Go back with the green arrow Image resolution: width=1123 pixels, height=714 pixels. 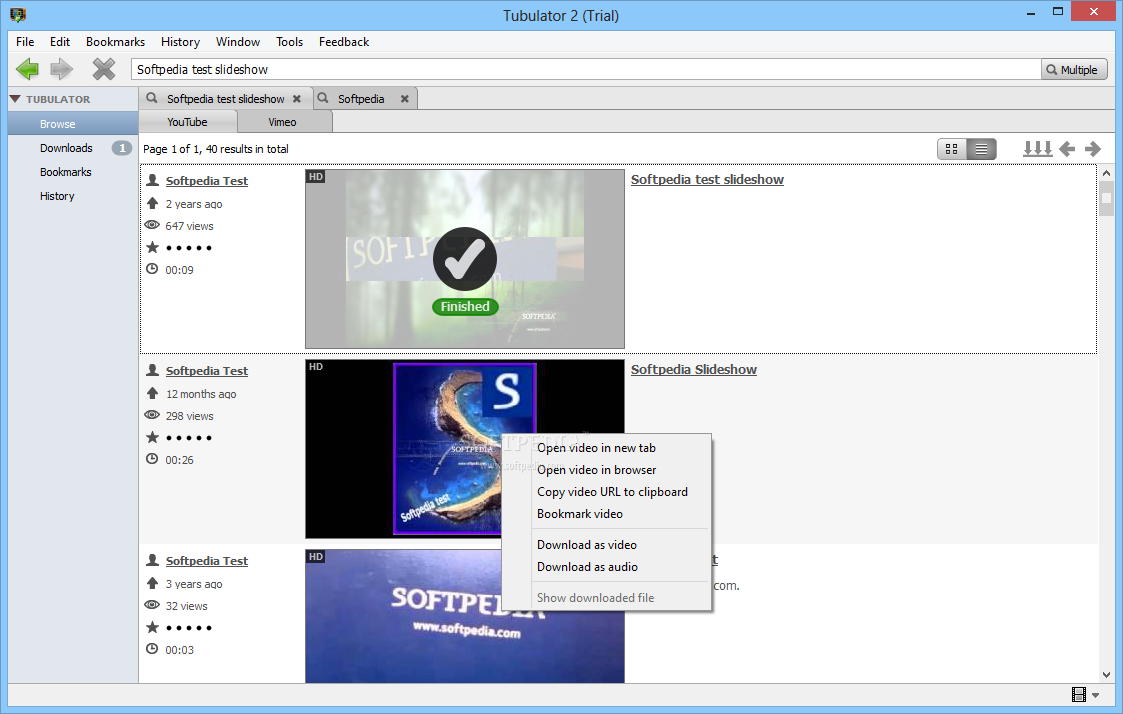coord(27,69)
